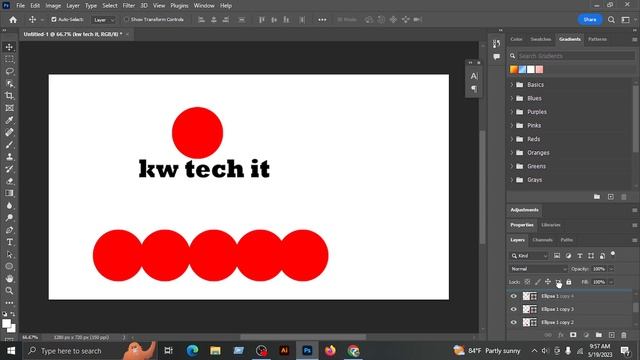The height and width of the screenshot is (360, 640).
Task: Select the Eyedropper tool
Action: point(9,120)
